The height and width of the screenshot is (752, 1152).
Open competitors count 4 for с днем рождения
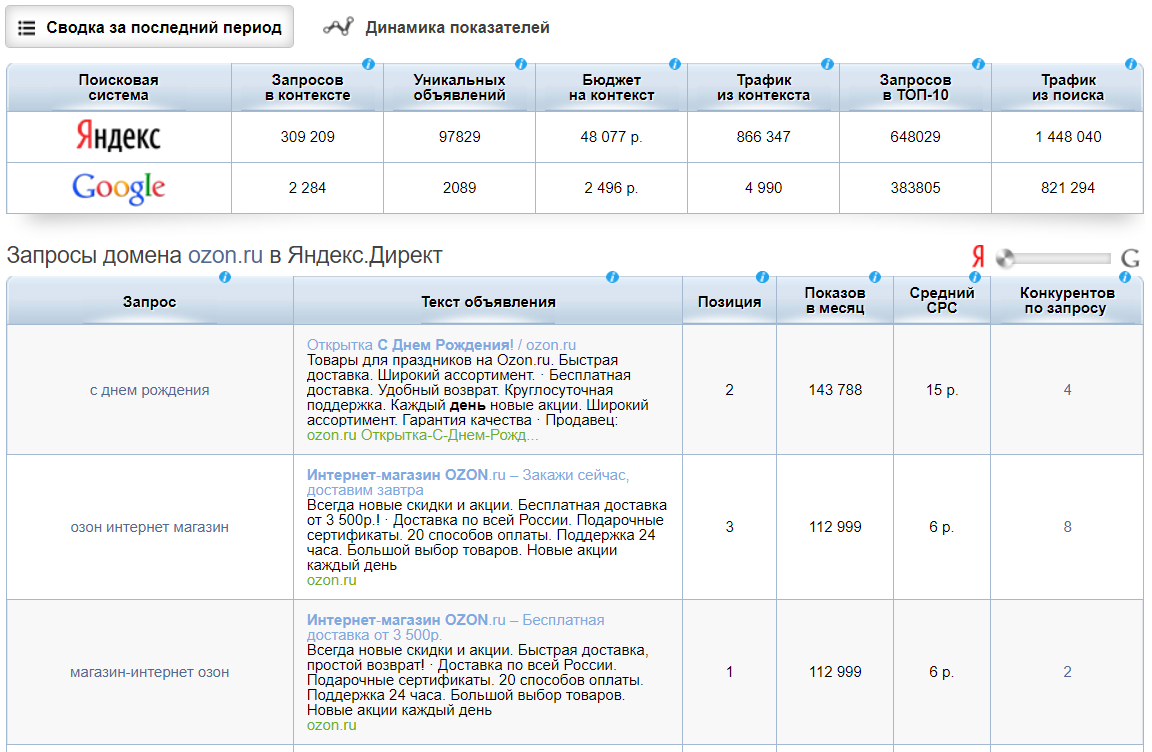(1067, 390)
